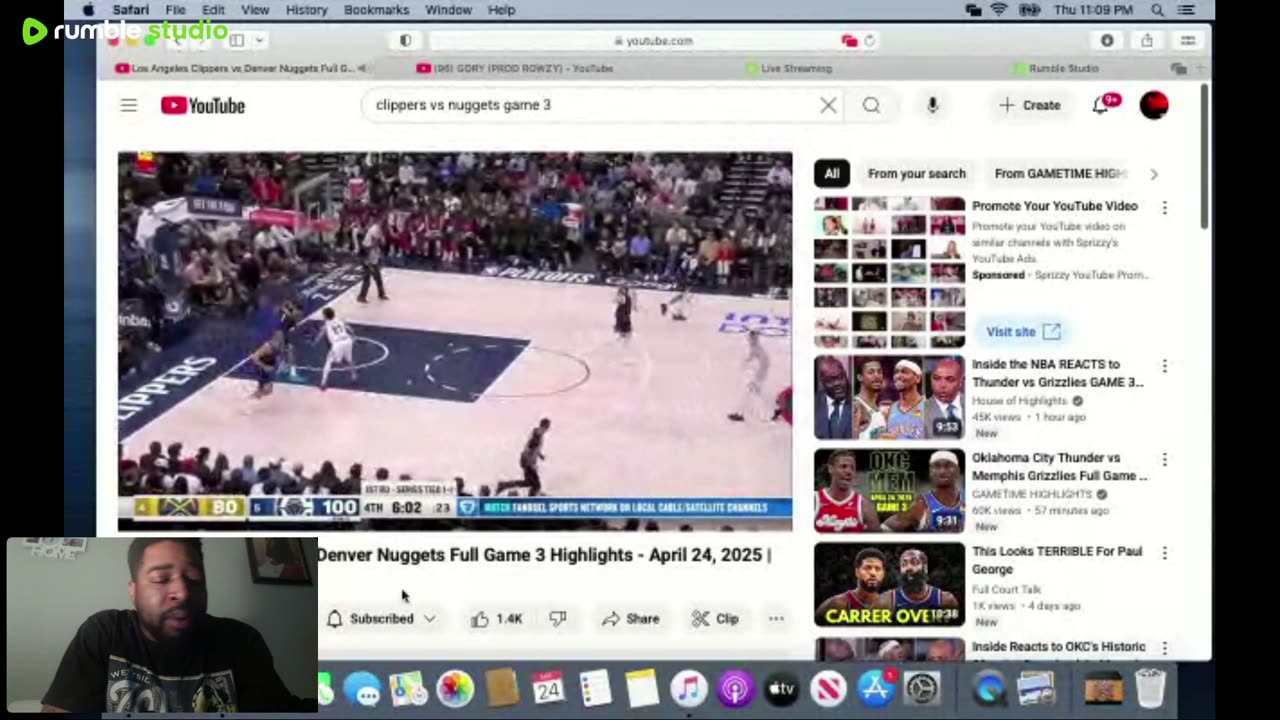1280x720 pixels.
Task: Open the Window menu
Action: pos(448,10)
